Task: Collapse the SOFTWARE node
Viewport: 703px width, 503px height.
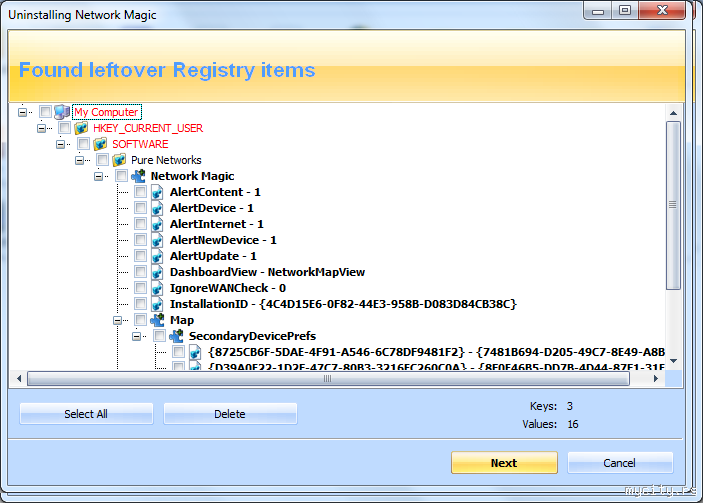Action: [x=61, y=144]
